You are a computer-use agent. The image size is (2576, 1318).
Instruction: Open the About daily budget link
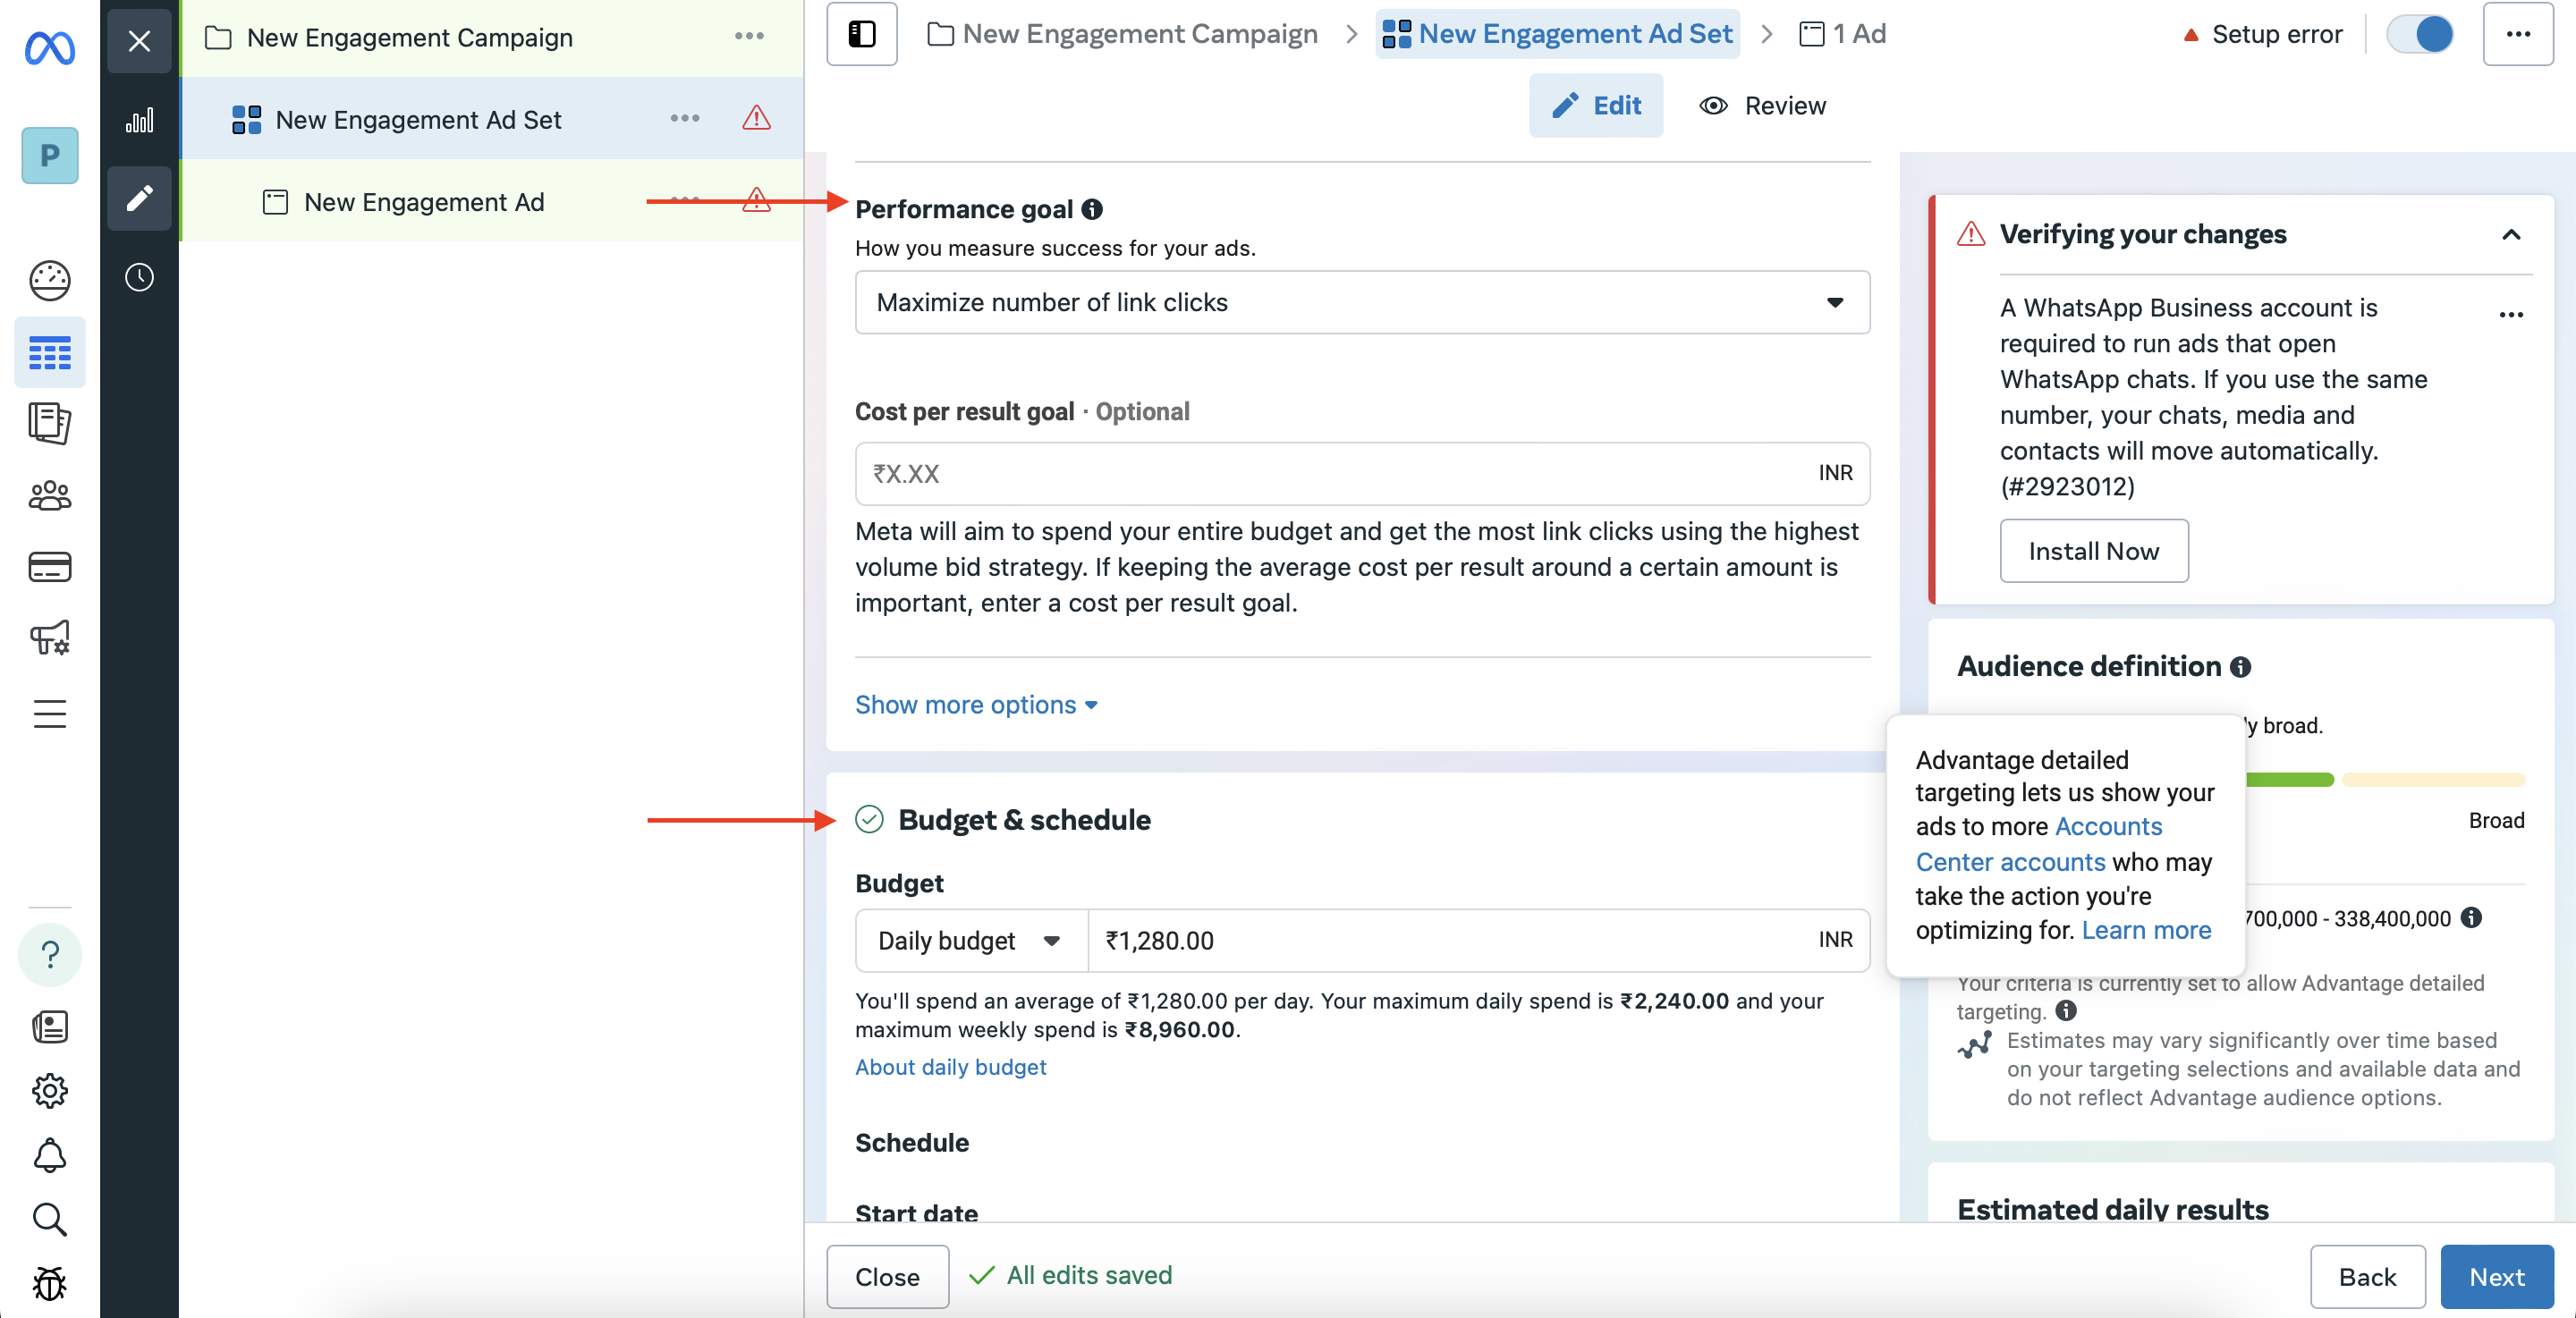click(x=950, y=1067)
